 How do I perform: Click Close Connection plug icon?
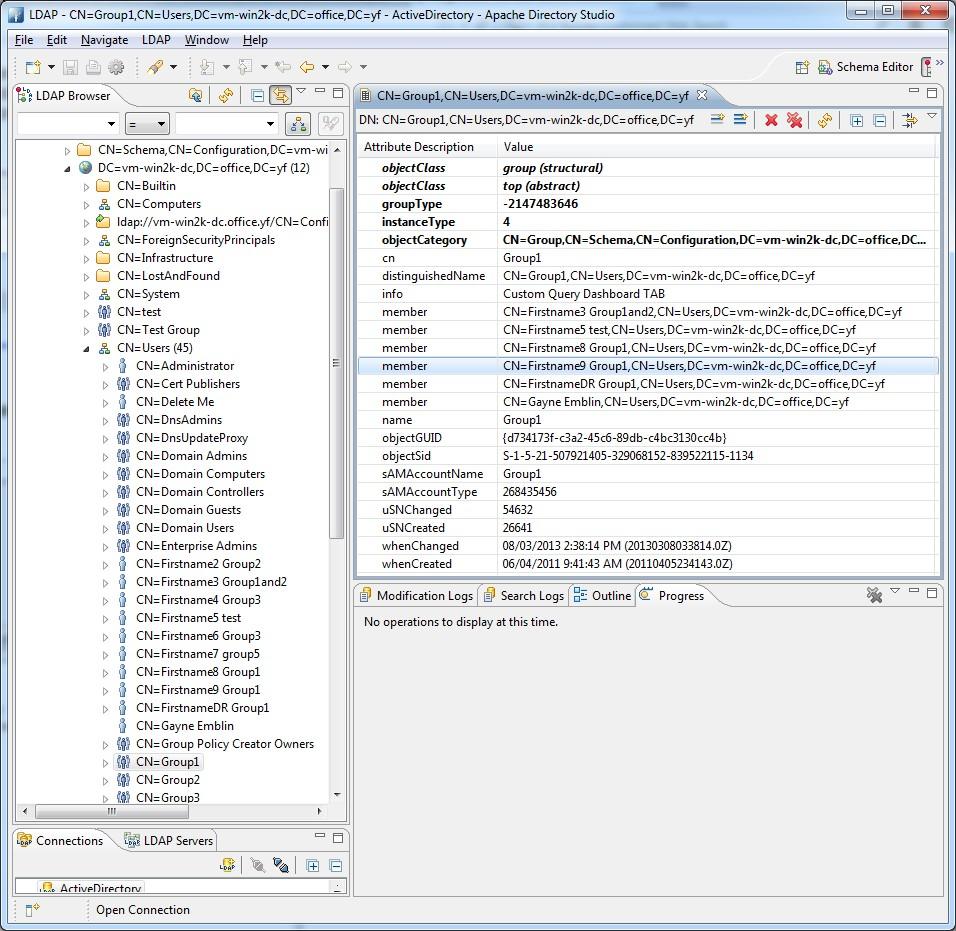280,866
